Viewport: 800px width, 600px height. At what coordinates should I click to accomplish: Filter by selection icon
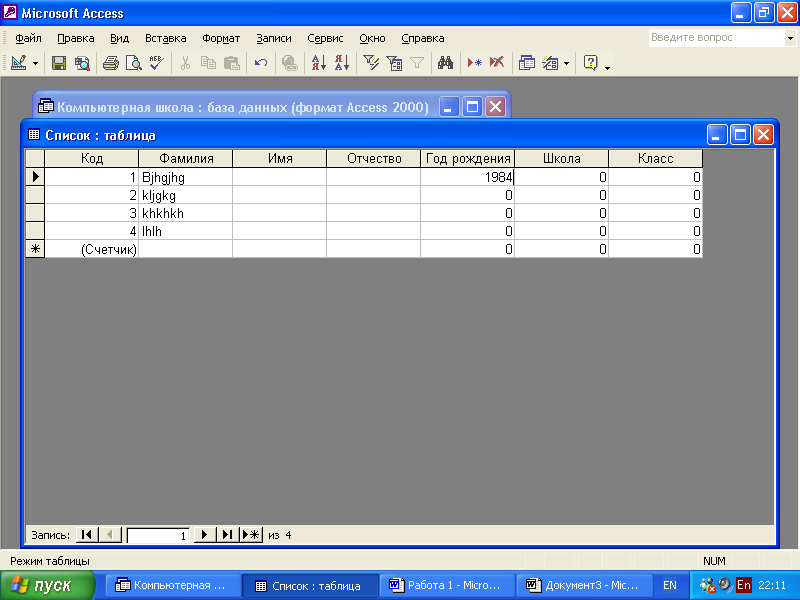(x=371, y=63)
